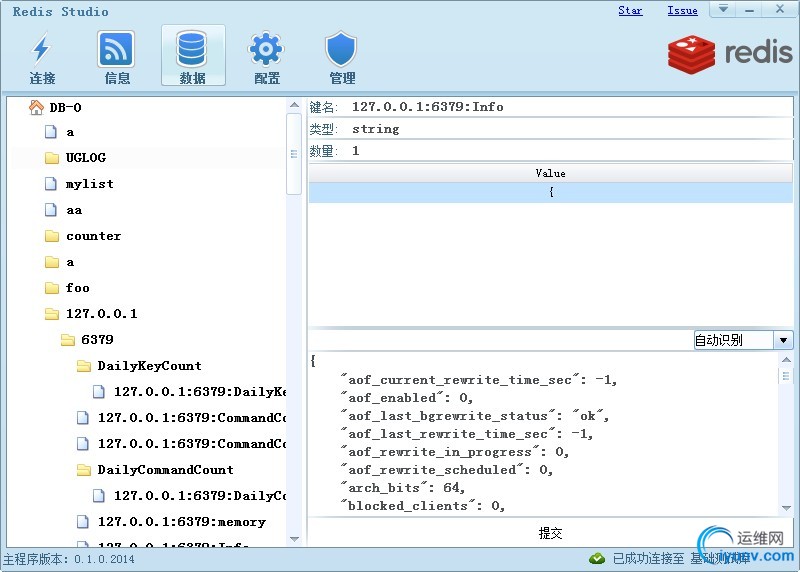Image resolution: width=800 pixels, height=572 pixels.
Task: Open the 配置 (Config) gear icon
Action: click(x=266, y=49)
